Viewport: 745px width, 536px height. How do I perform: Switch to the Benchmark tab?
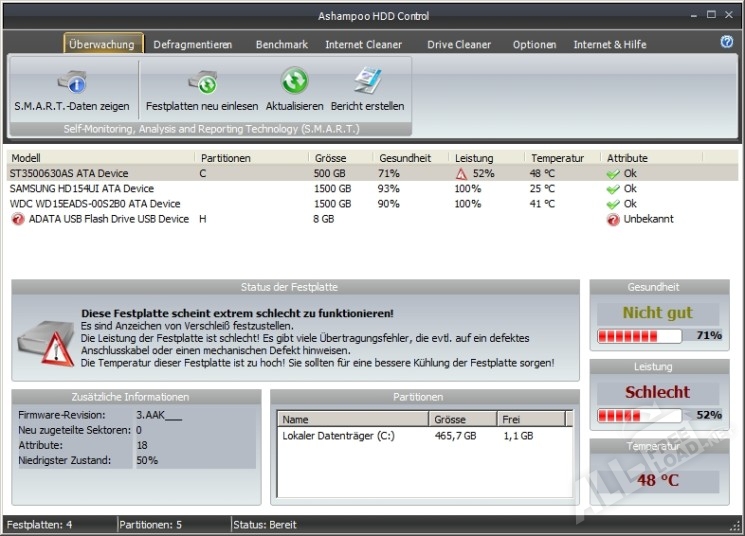tap(280, 44)
